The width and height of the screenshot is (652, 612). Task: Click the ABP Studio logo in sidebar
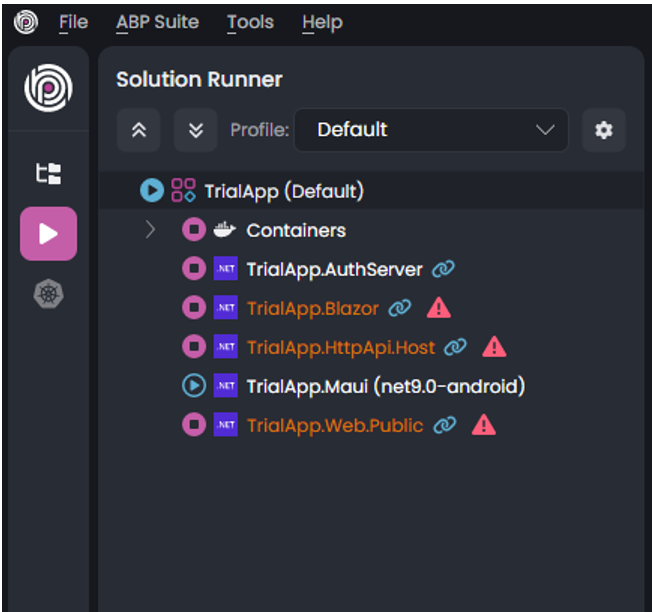coord(48,89)
